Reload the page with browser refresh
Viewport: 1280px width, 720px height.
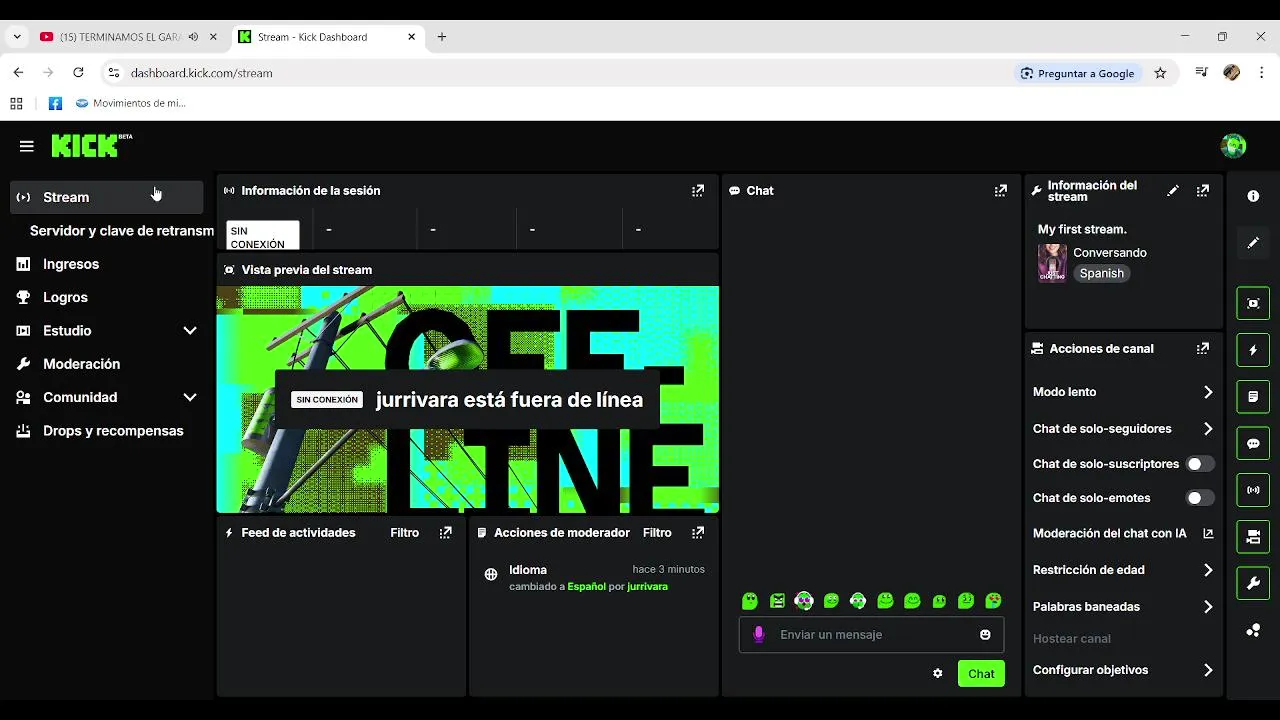point(78,73)
